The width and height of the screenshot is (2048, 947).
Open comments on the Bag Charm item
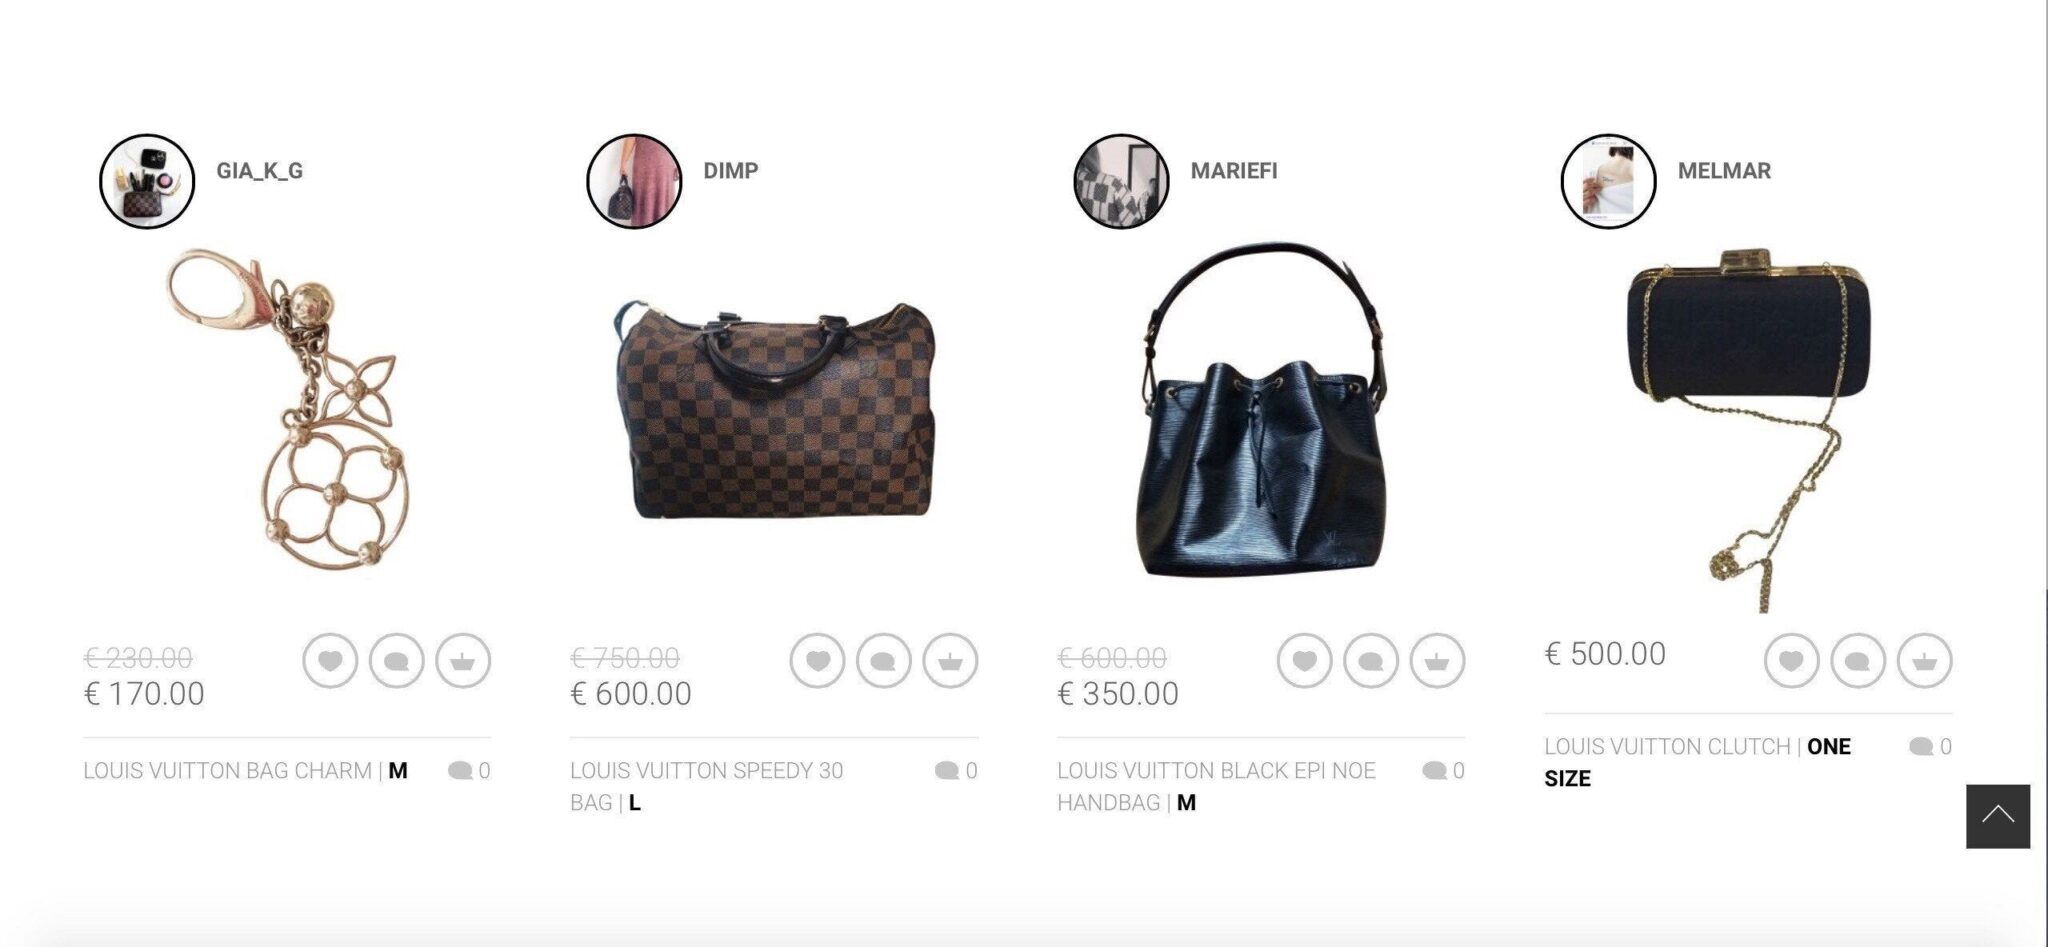pos(397,661)
